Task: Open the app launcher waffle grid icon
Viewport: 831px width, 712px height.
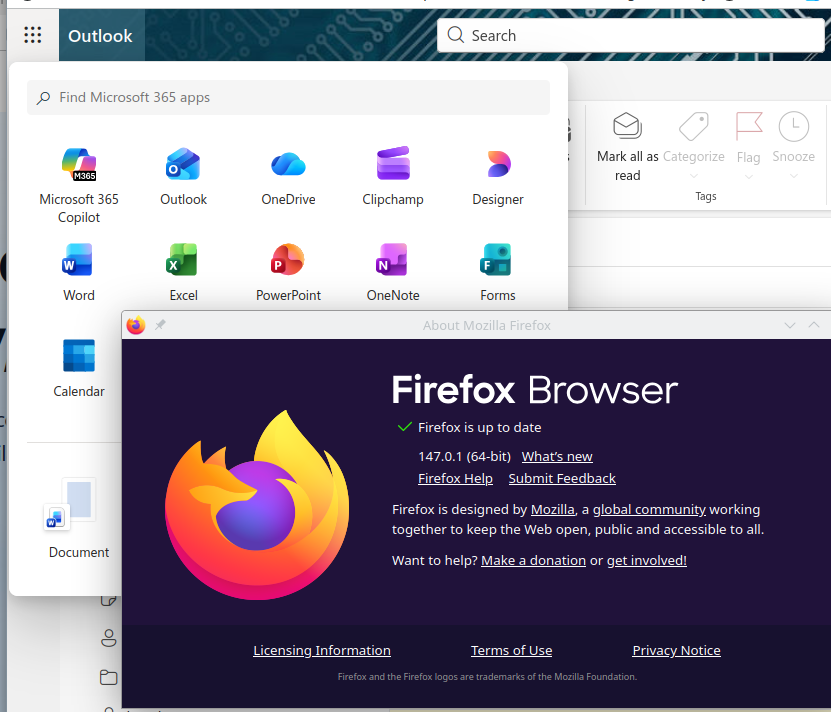Action: pyautogui.click(x=33, y=35)
